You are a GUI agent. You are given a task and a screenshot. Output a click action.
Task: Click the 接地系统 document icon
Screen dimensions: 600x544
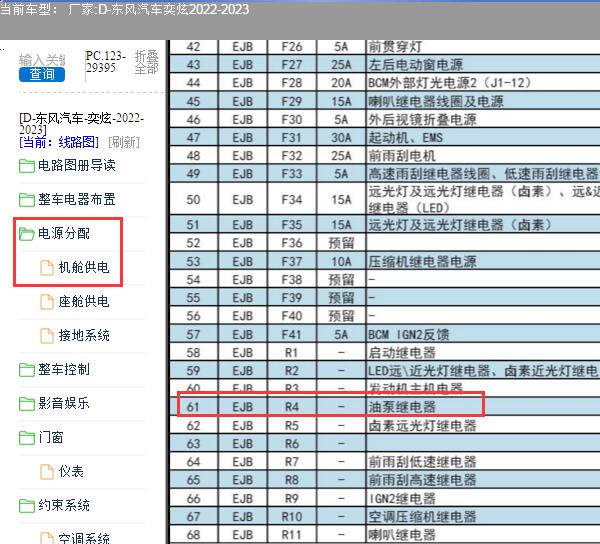(x=47, y=336)
